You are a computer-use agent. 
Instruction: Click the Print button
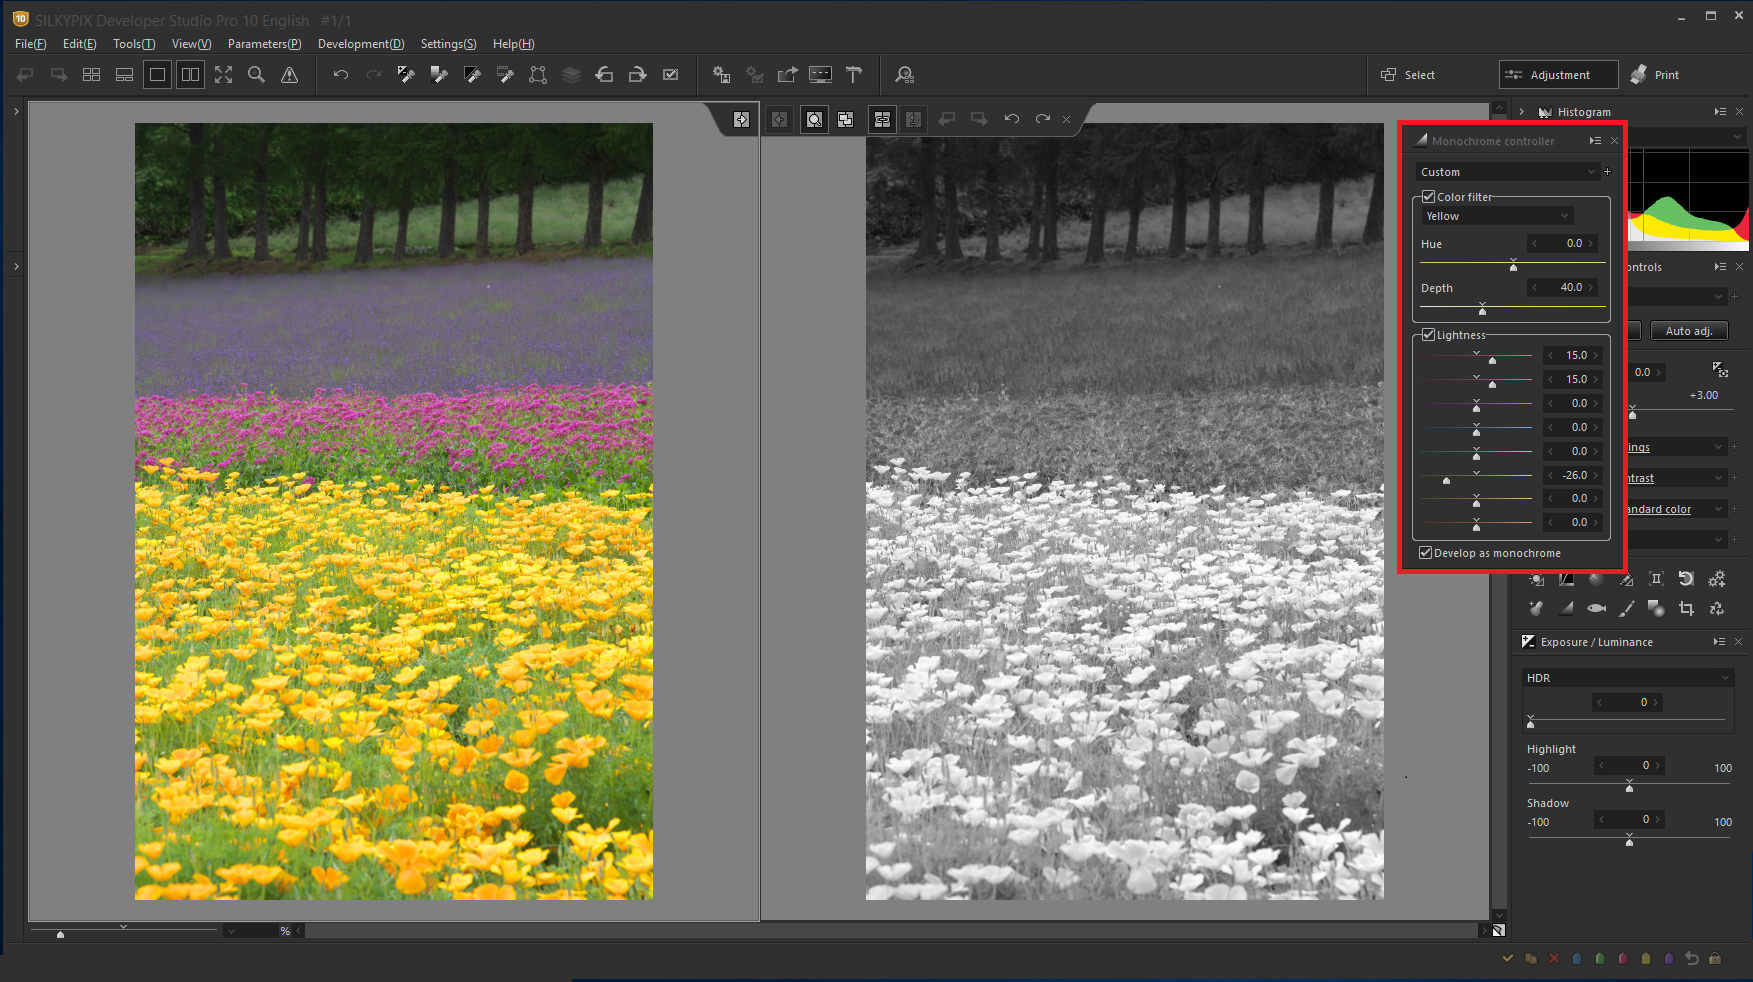pos(1655,75)
